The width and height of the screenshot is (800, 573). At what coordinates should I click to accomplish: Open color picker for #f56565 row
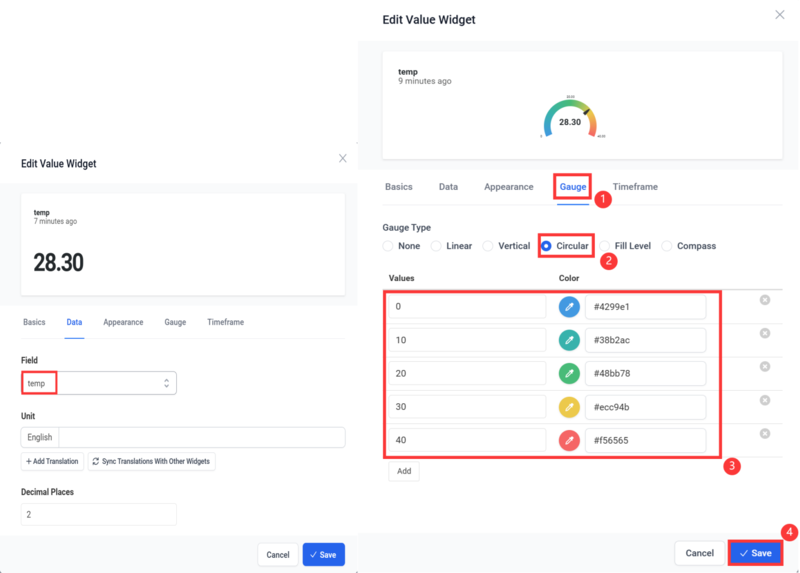[x=569, y=440]
